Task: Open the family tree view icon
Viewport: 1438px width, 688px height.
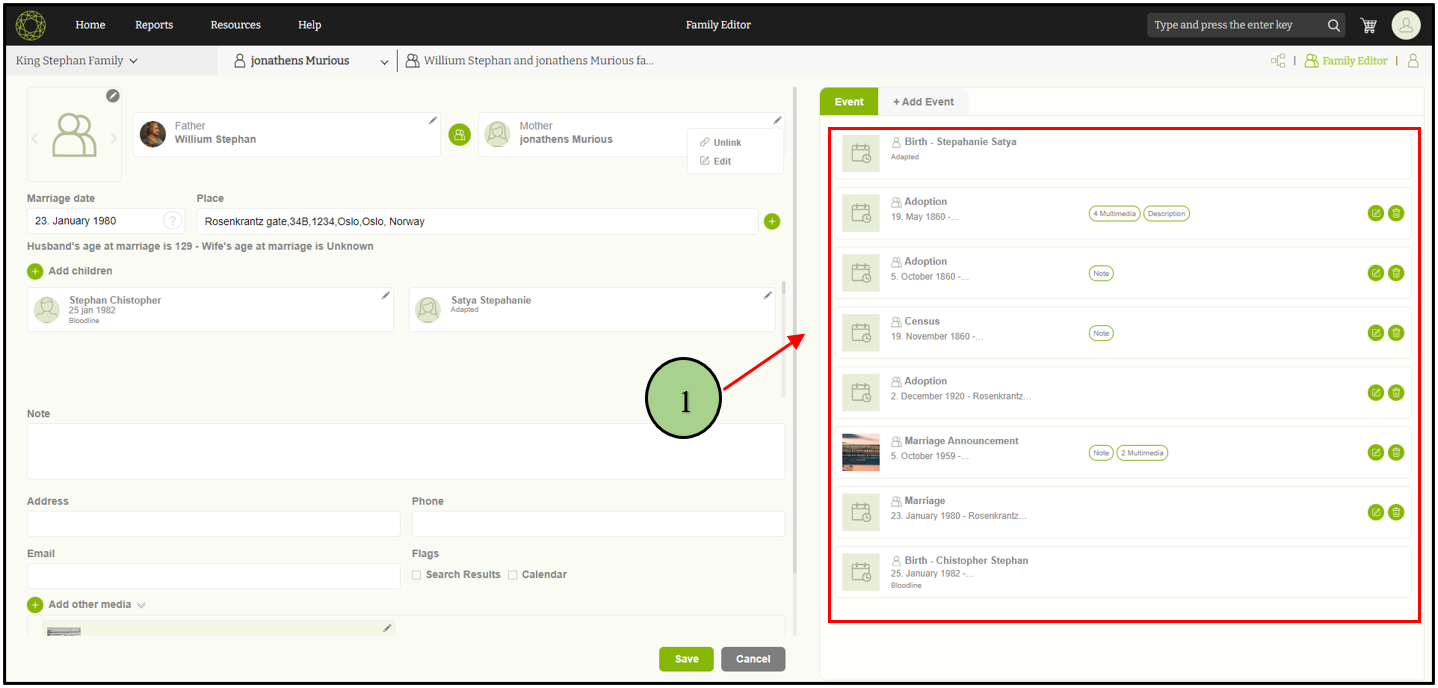Action: (x=1277, y=61)
